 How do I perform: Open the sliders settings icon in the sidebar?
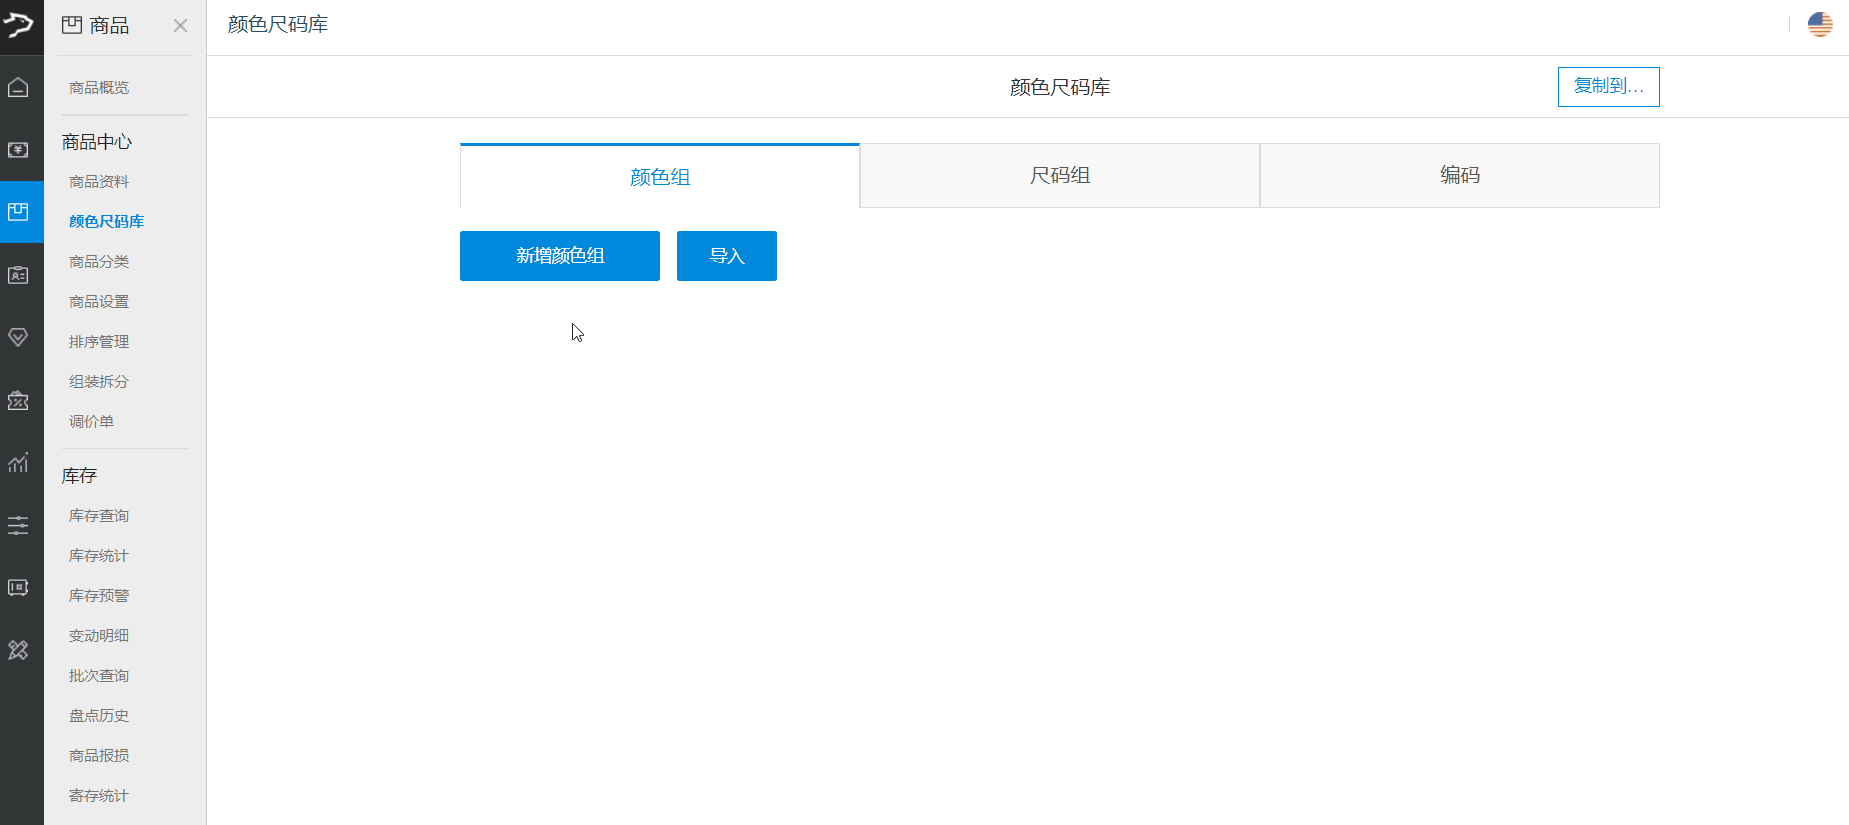(x=18, y=525)
